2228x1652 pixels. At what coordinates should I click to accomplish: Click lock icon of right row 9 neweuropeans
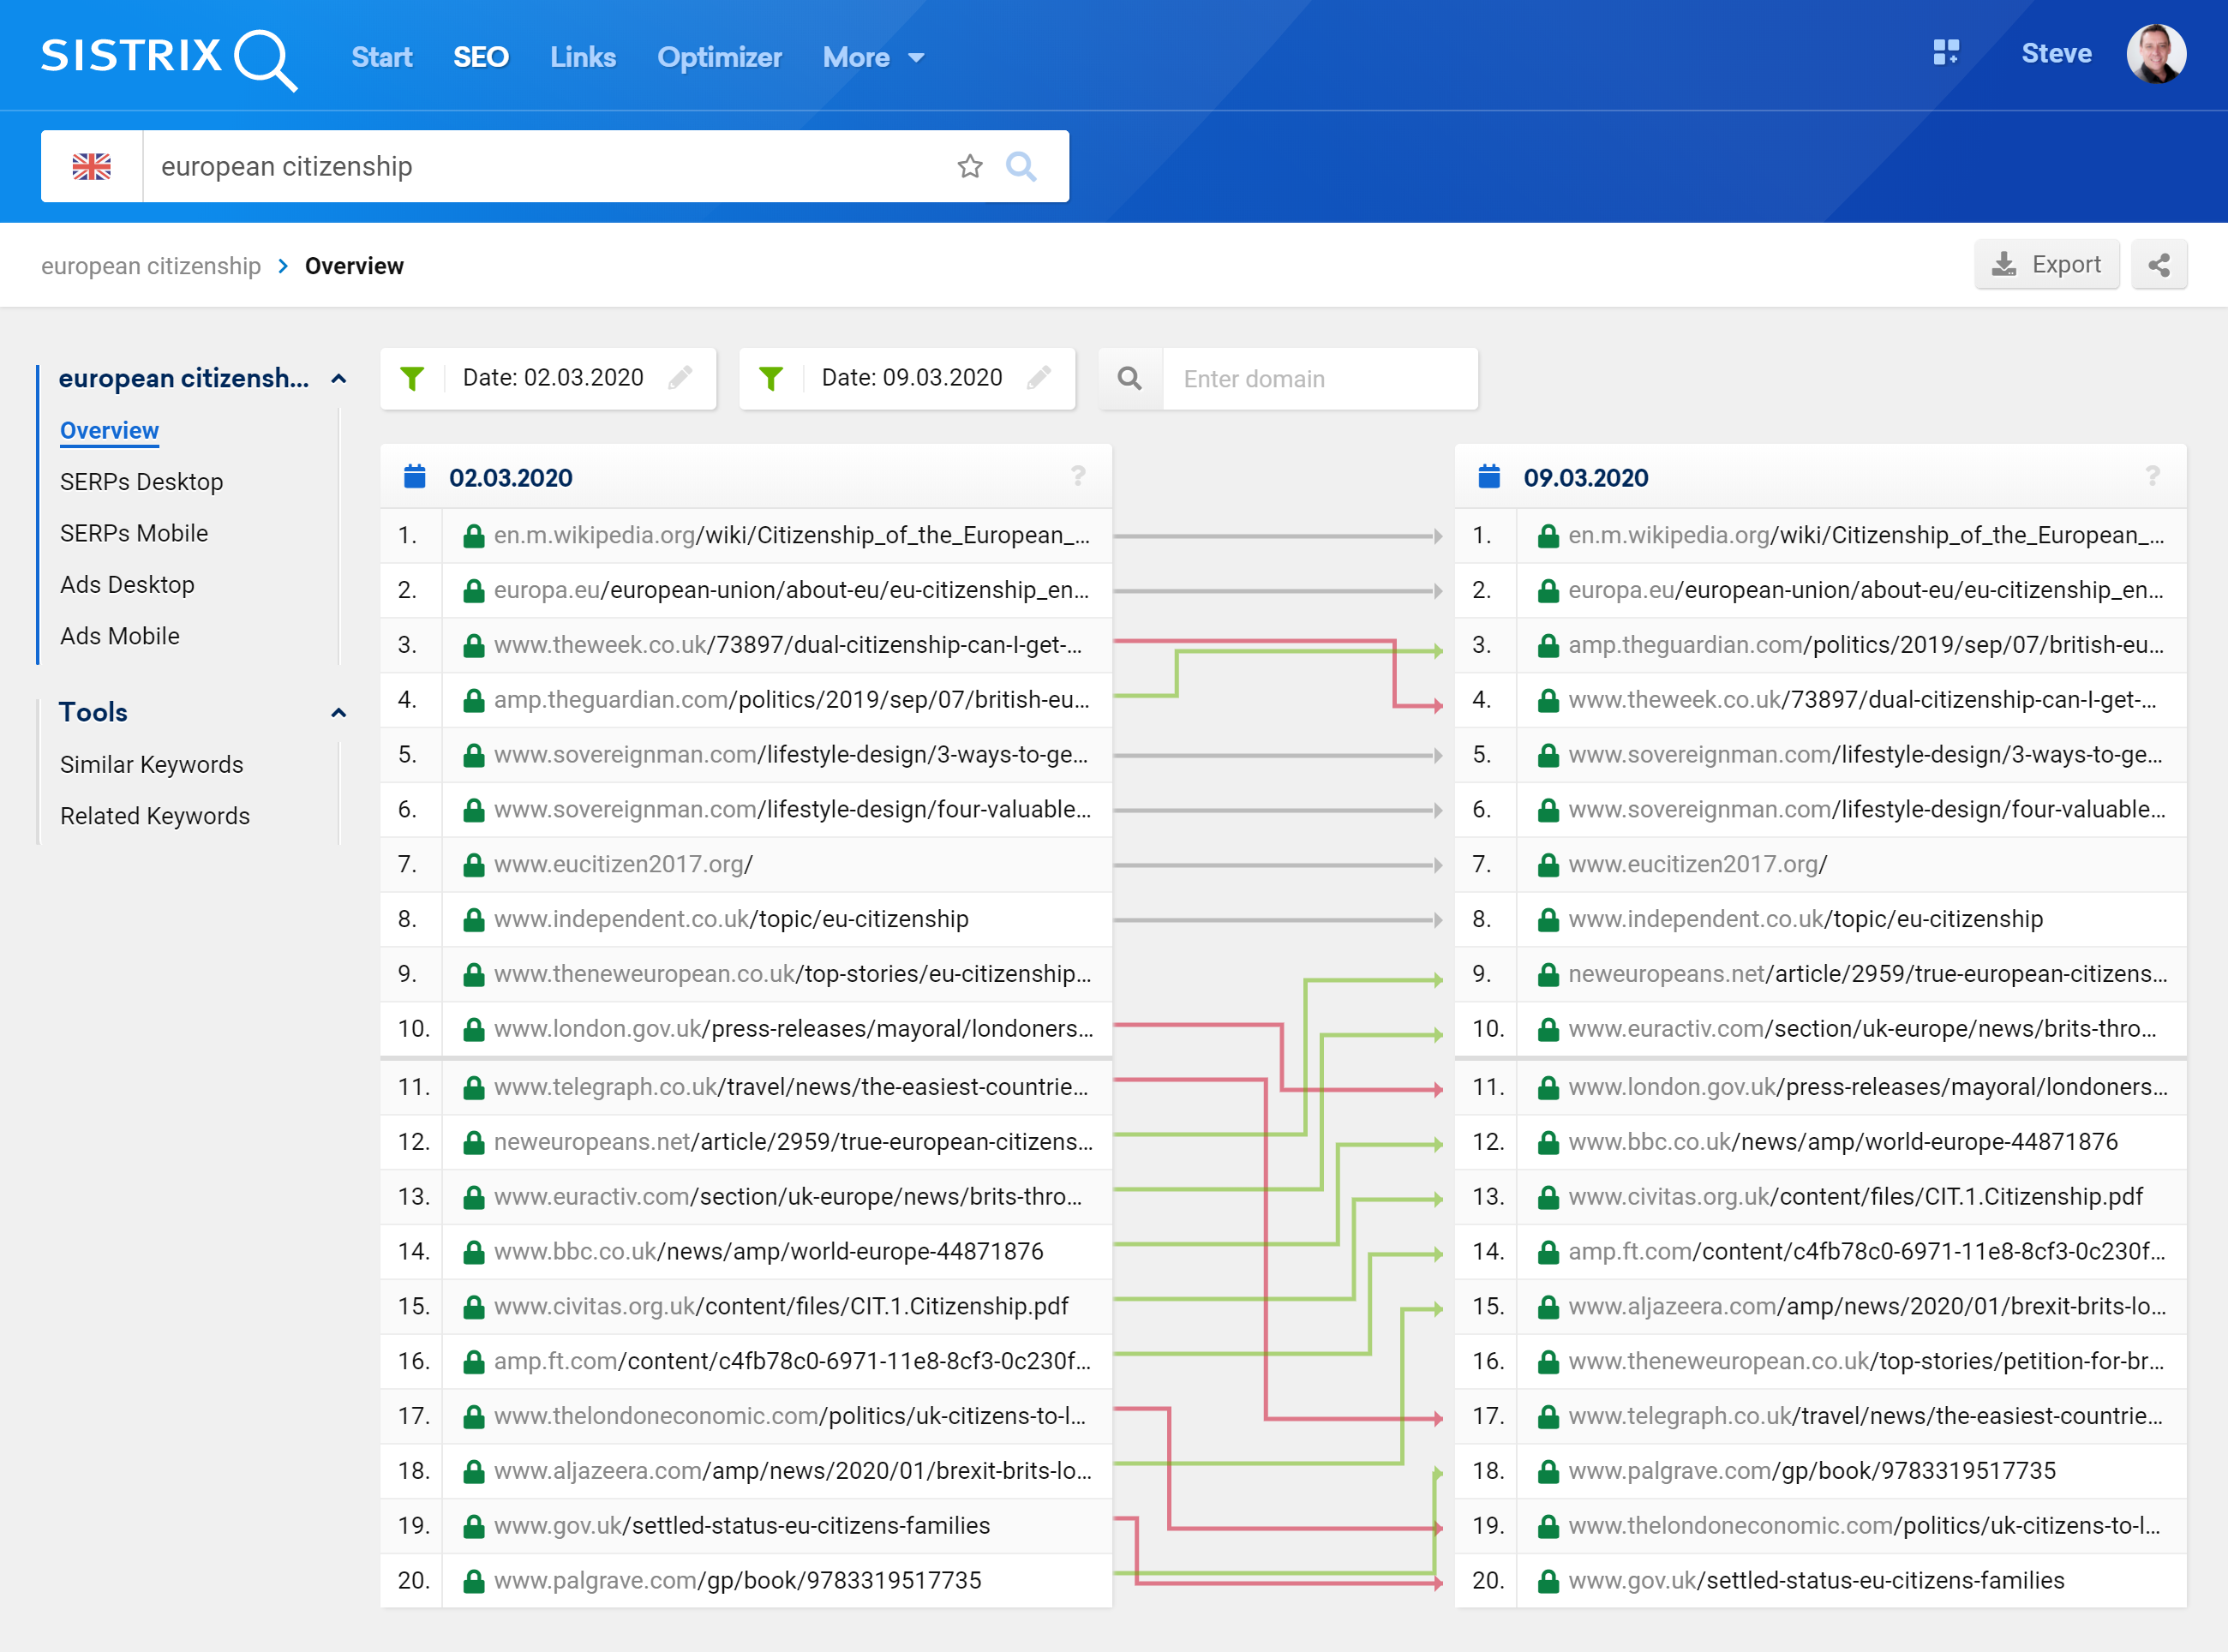(x=1548, y=975)
